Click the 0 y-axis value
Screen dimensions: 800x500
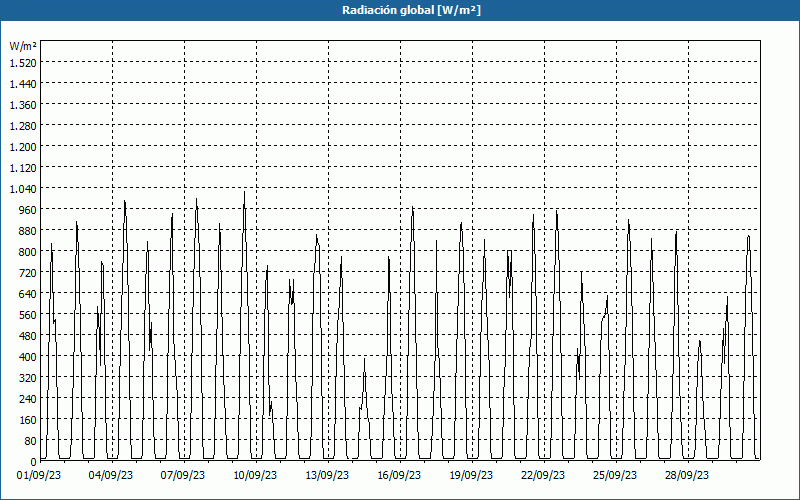click(x=34, y=461)
